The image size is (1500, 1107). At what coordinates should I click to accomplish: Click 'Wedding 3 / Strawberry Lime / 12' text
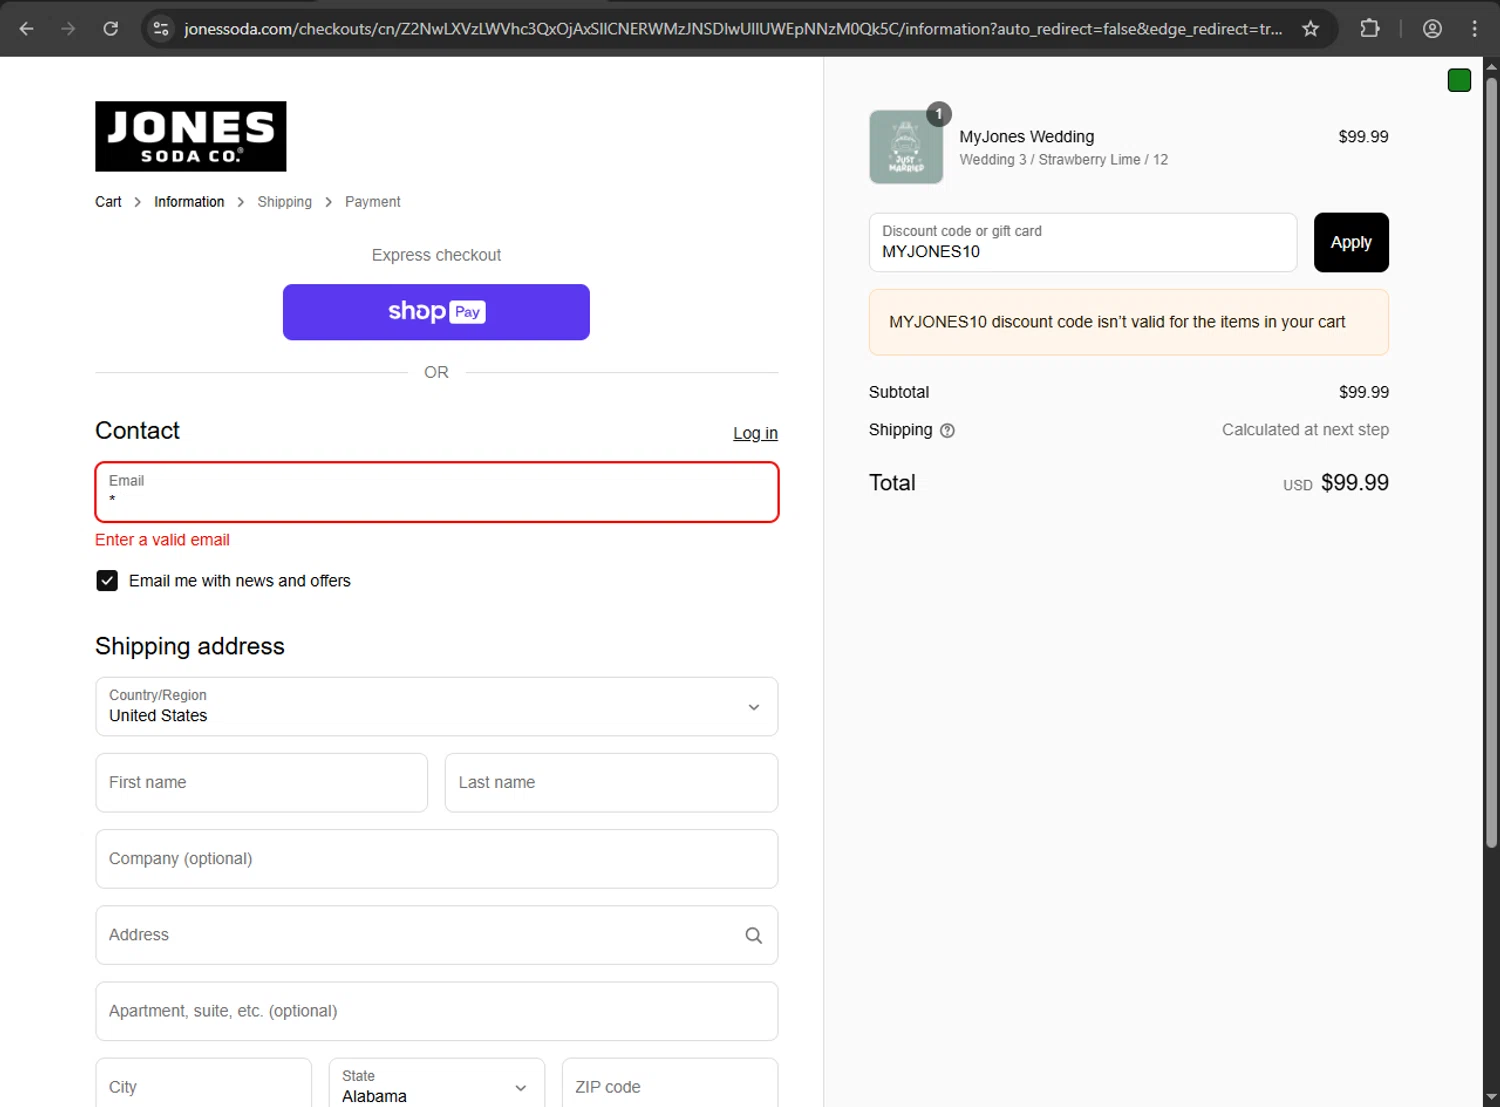click(x=1063, y=160)
